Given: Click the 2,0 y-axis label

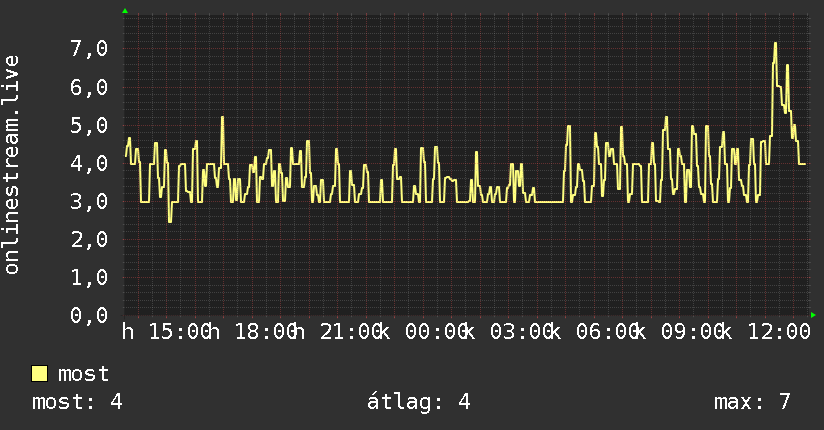Looking at the screenshot, I should click(x=89, y=240).
